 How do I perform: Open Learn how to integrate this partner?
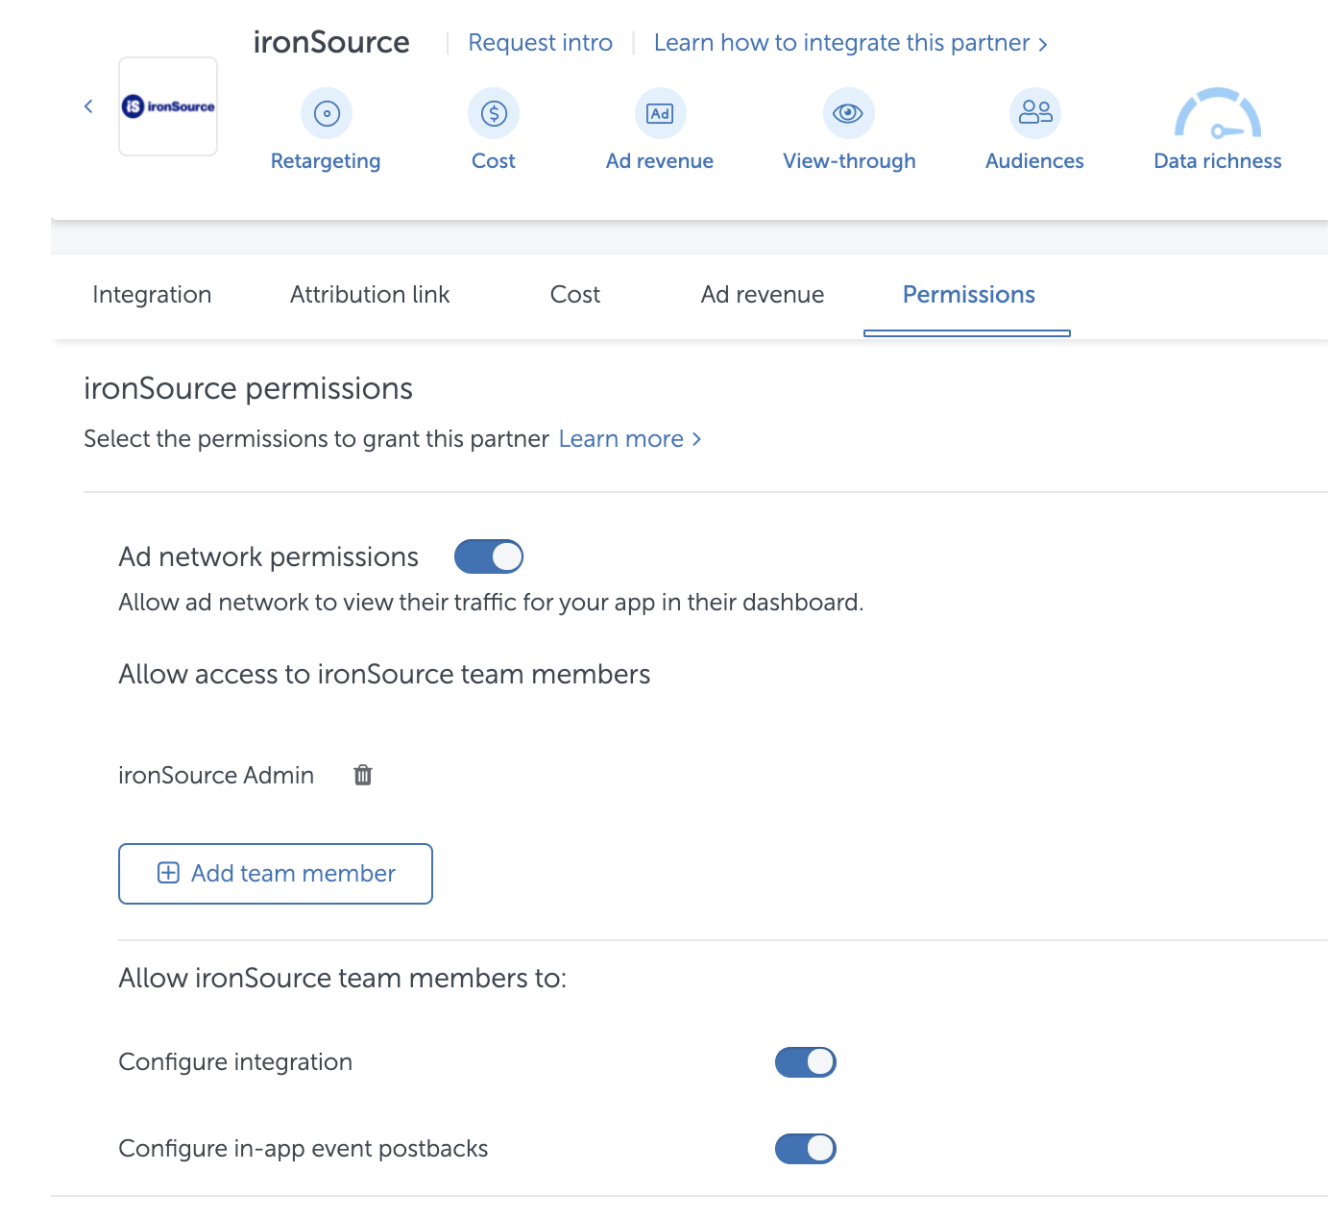tap(850, 43)
